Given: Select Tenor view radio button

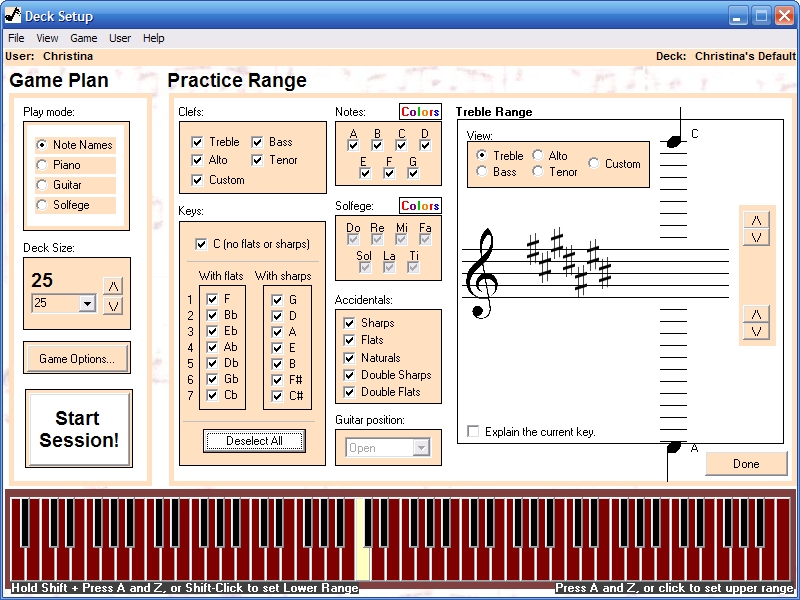Looking at the screenshot, I should tap(538, 171).
